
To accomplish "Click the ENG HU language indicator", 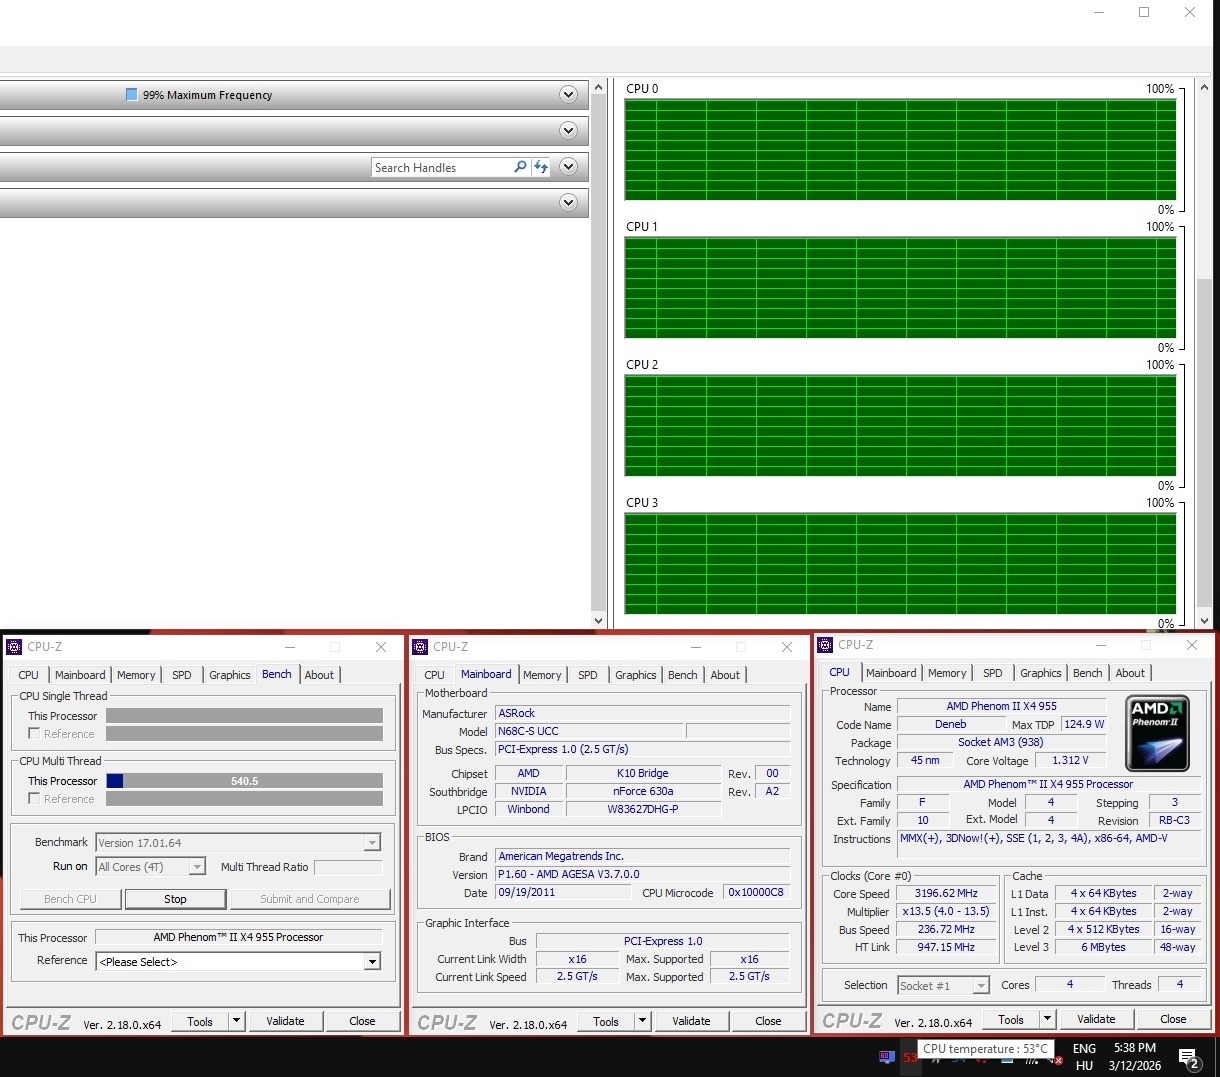I will pyautogui.click(x=1084, y=1057).
